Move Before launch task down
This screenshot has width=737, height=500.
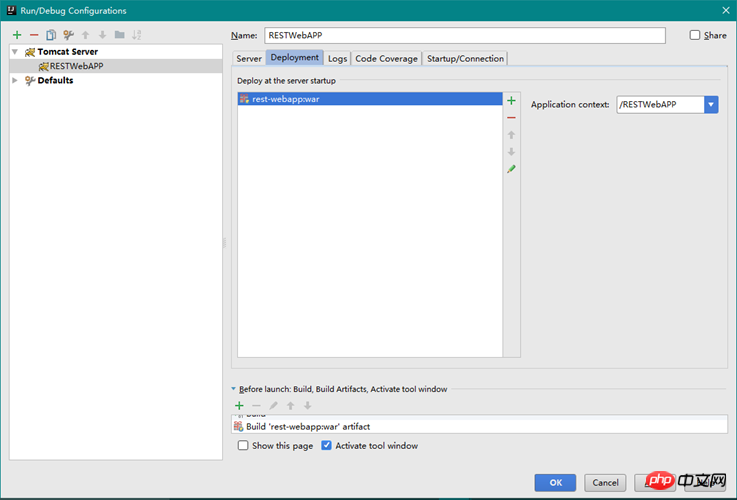(x=307, y=406)
